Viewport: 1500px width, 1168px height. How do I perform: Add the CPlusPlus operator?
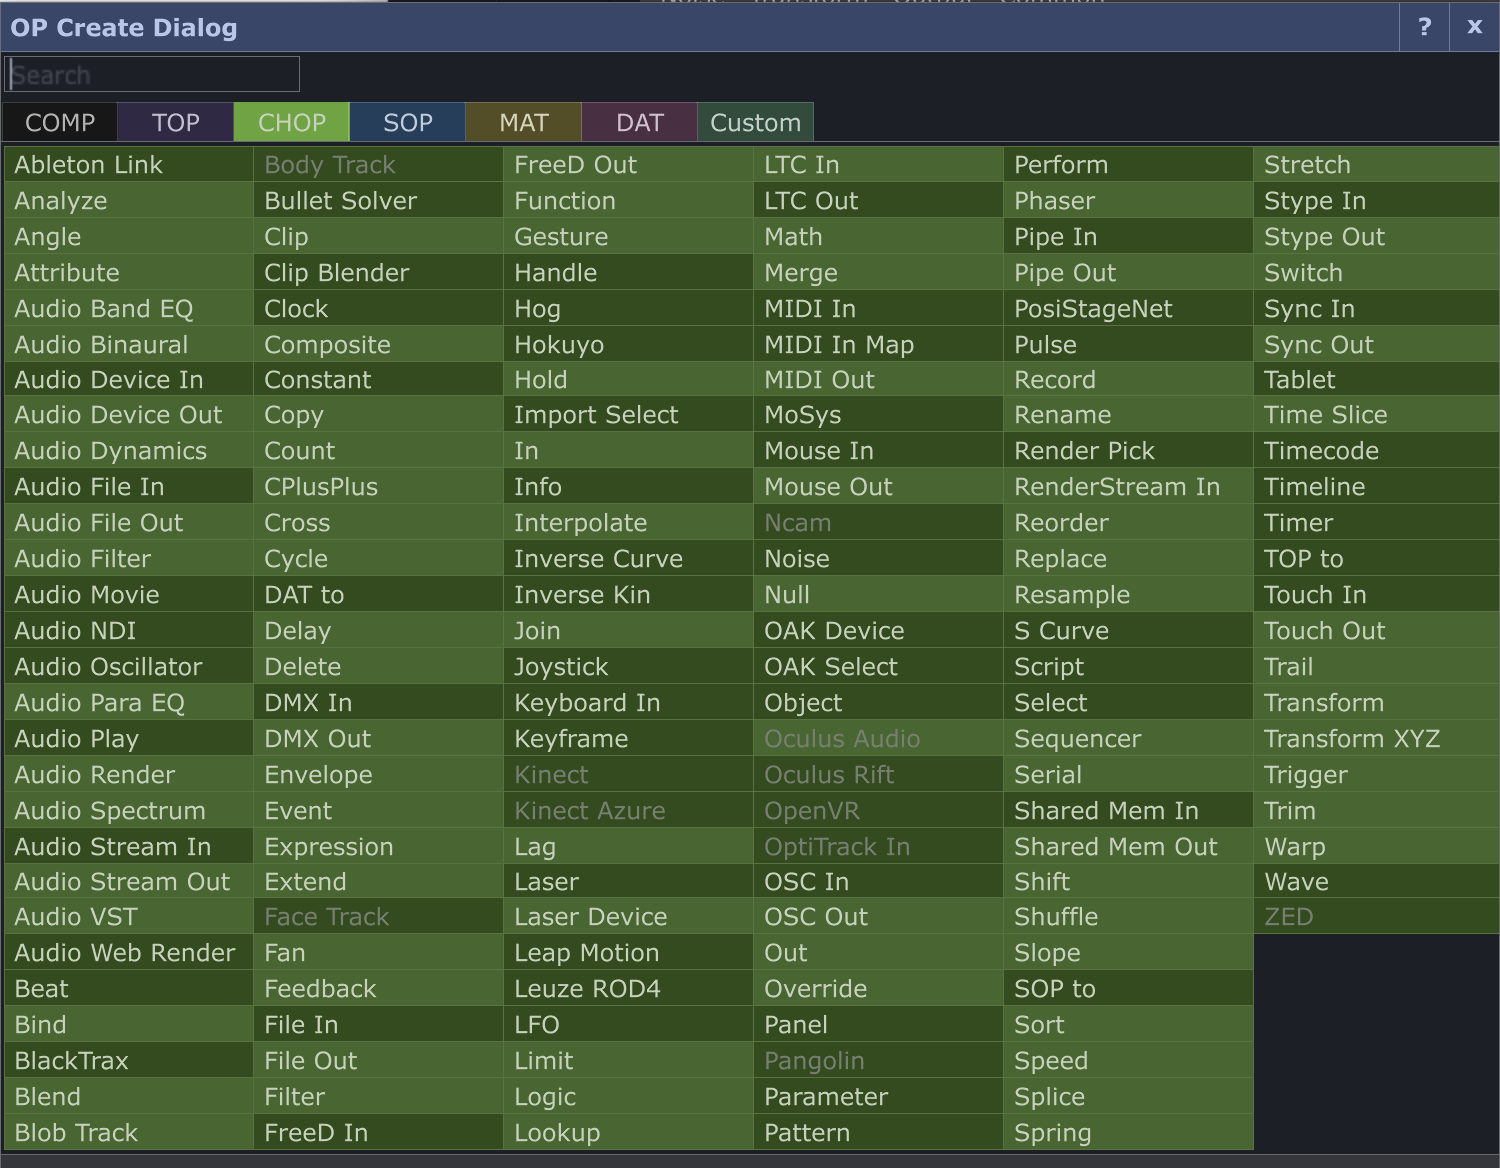tap(378, 487)
